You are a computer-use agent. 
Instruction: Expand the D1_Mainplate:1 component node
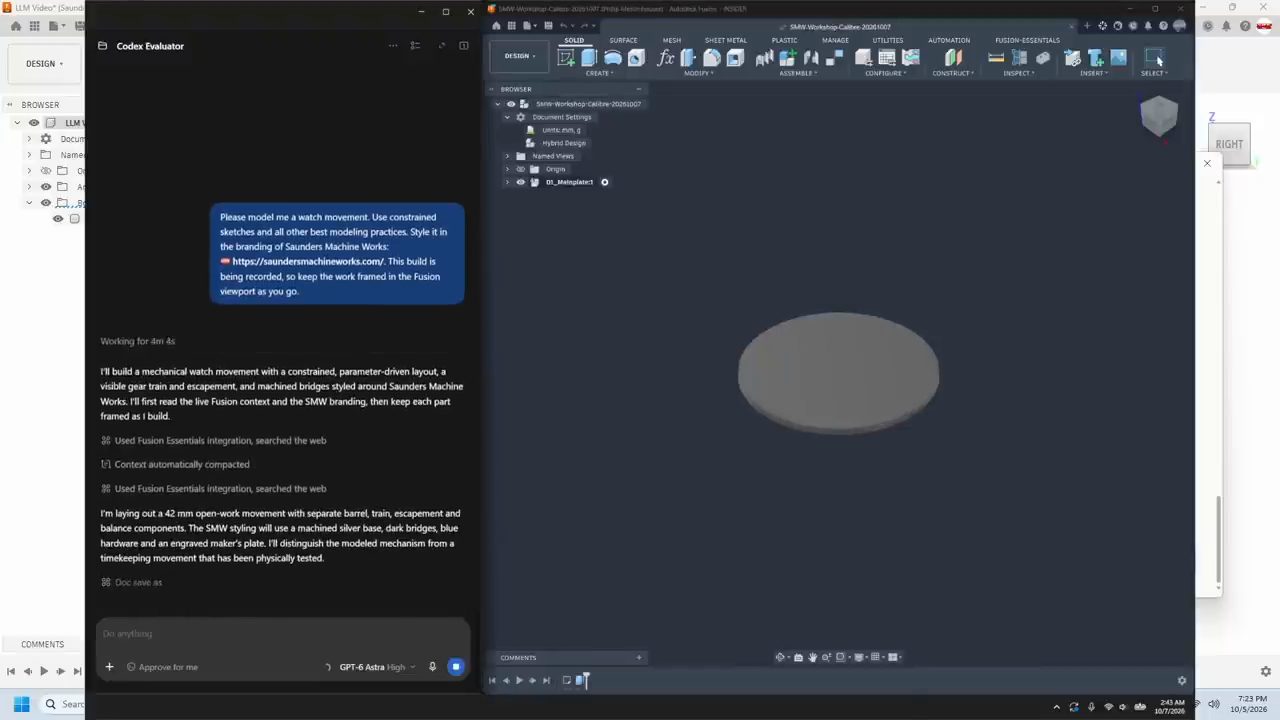point(507,182)
